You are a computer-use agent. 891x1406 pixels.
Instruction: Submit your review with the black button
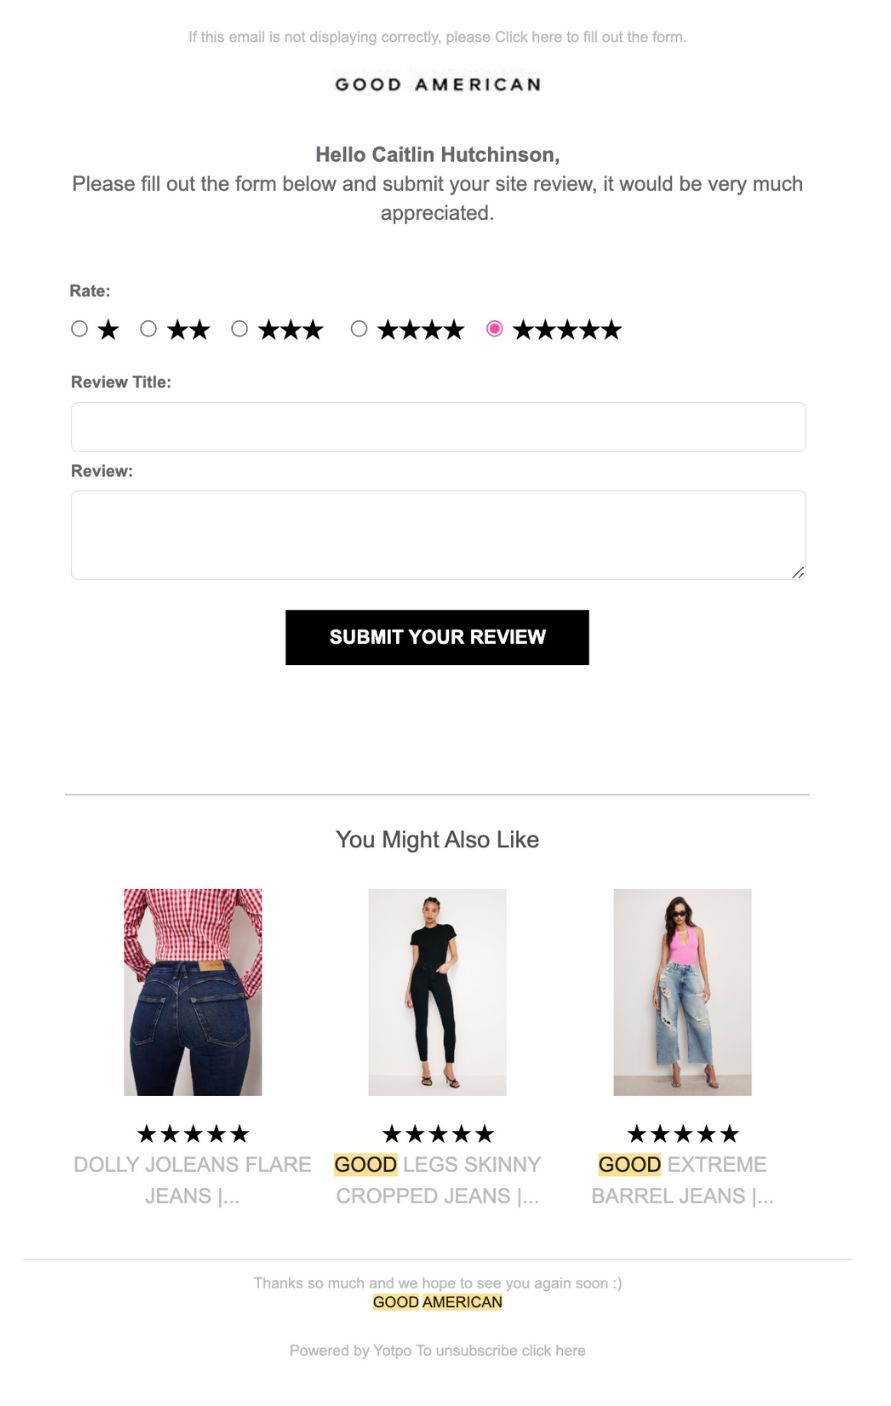(x=437, y=637)
